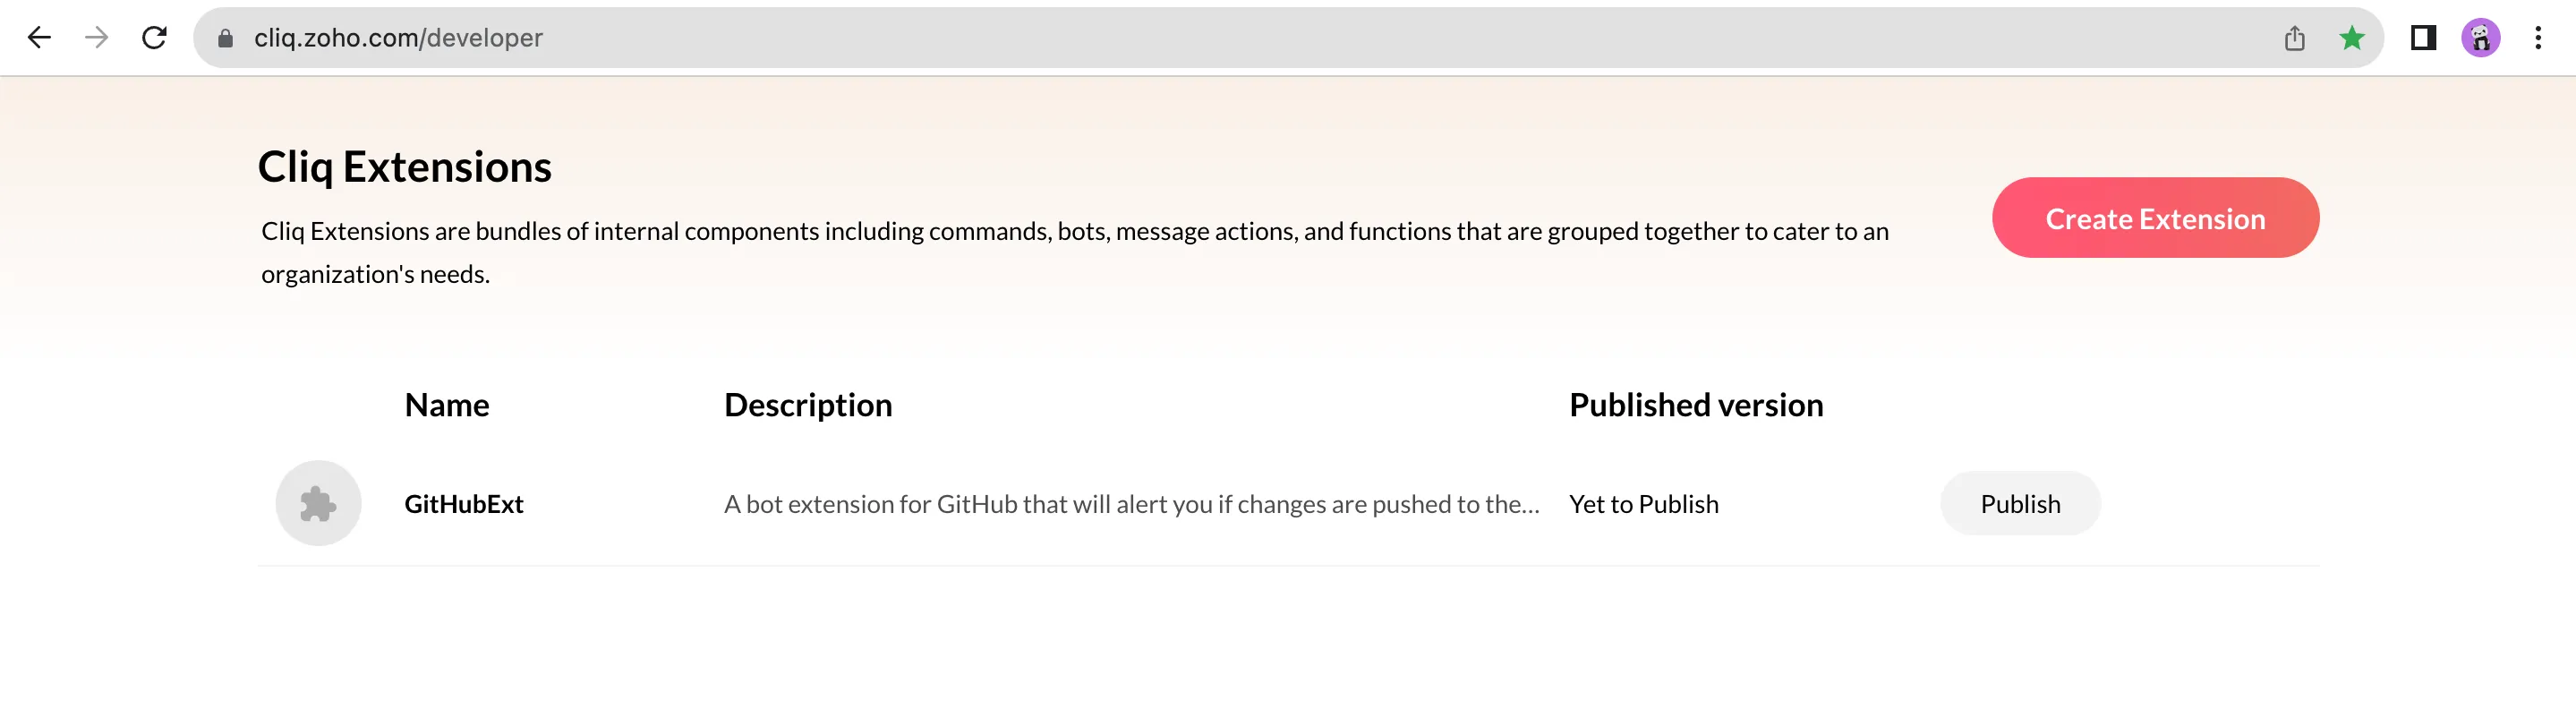
Task: Open the Chrome three-dot menu
Action: click(2538, 38)
